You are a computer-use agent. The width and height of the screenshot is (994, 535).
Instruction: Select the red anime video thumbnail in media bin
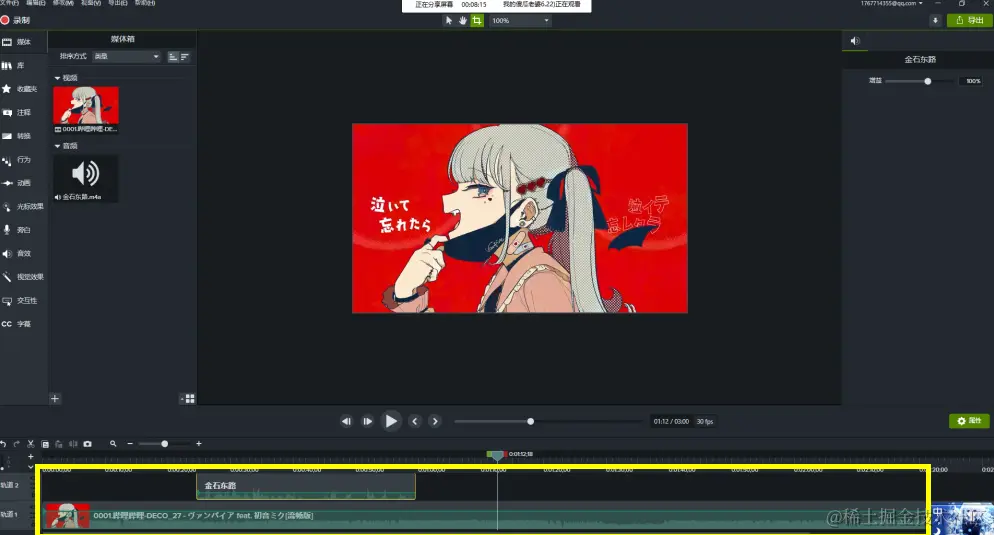(x=86, y=105)
